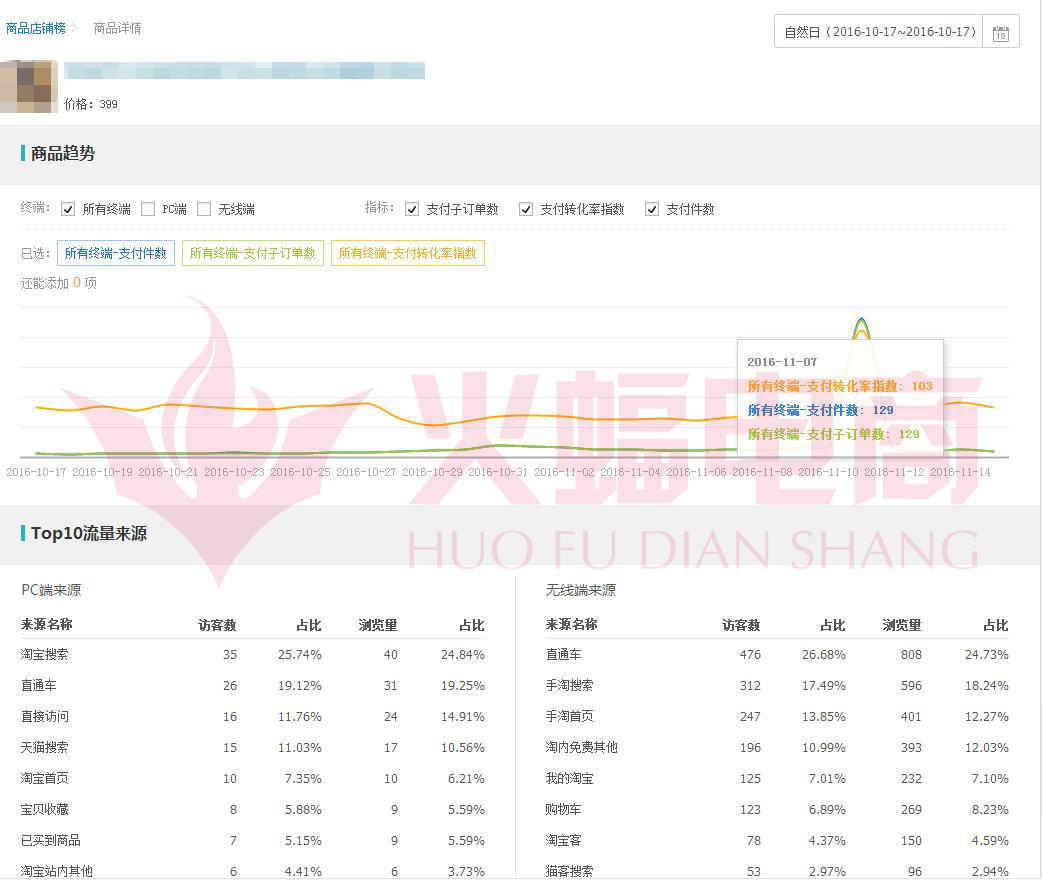Screen dimensions: 1042x885
Task: Click the chart peak near 2016-11-10
Action: tap(861, 322)
